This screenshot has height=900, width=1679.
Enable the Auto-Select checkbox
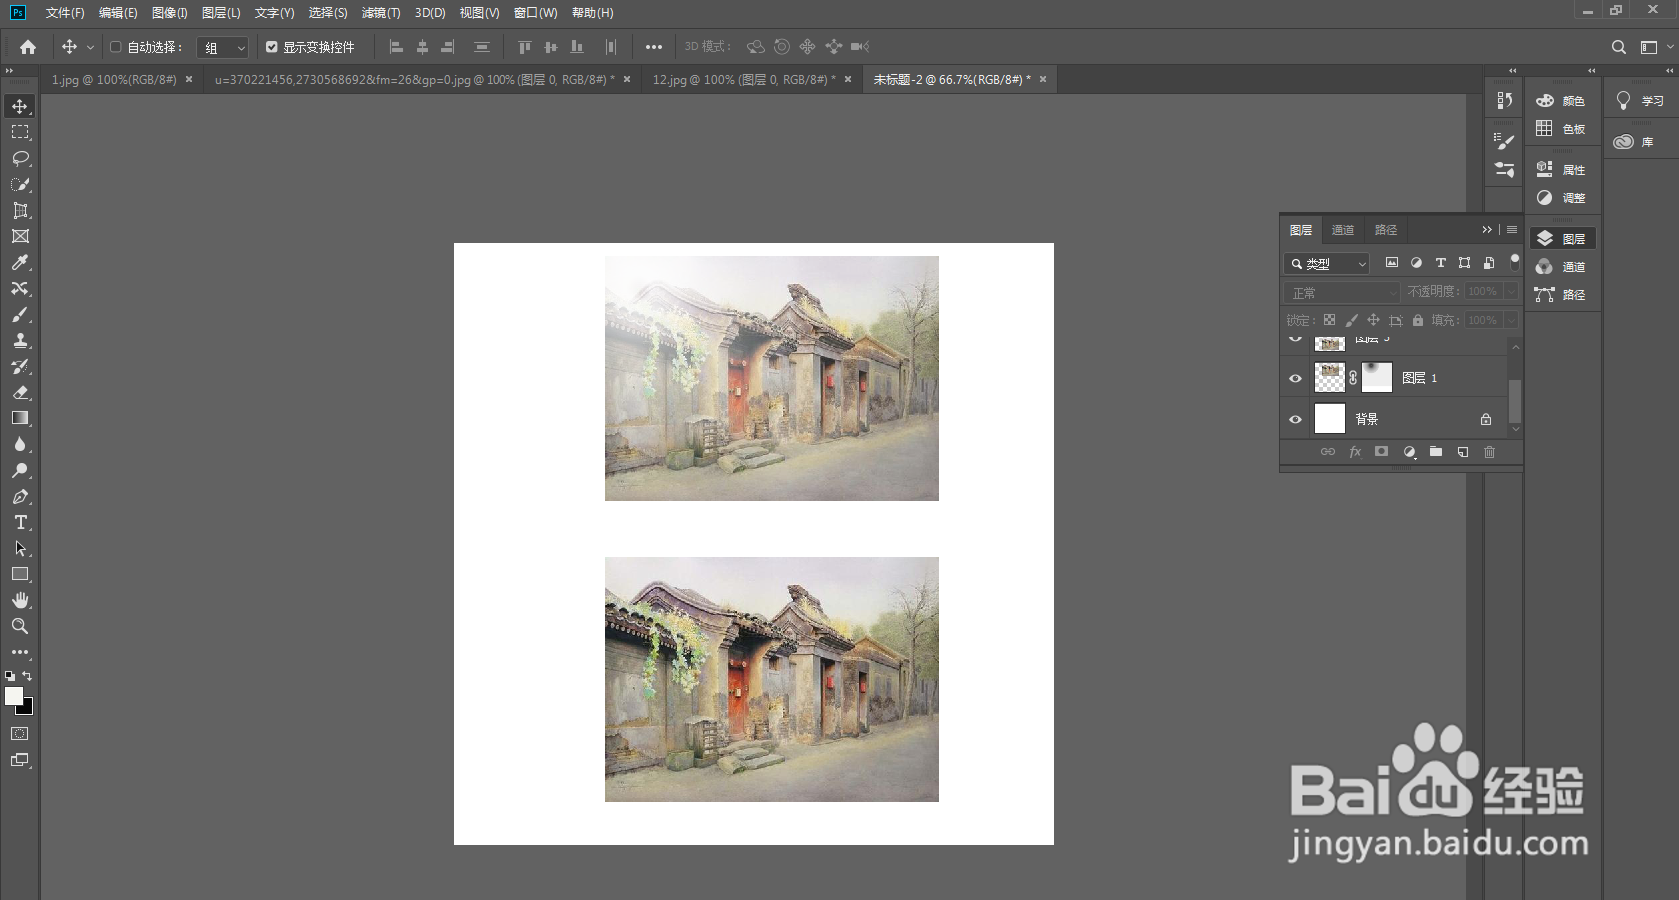116,47
